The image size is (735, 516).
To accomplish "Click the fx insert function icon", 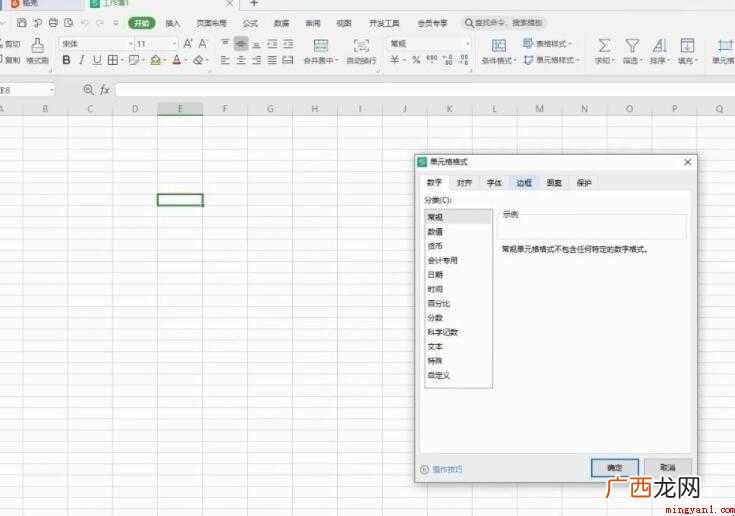I will 105,90.
